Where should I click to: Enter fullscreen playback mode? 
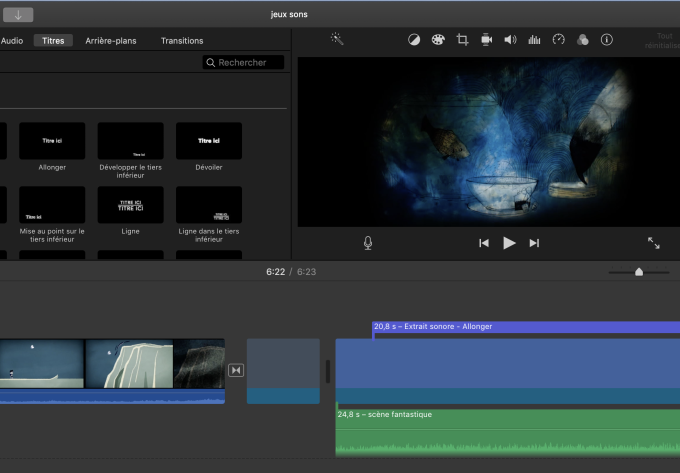tap(653, 243)
